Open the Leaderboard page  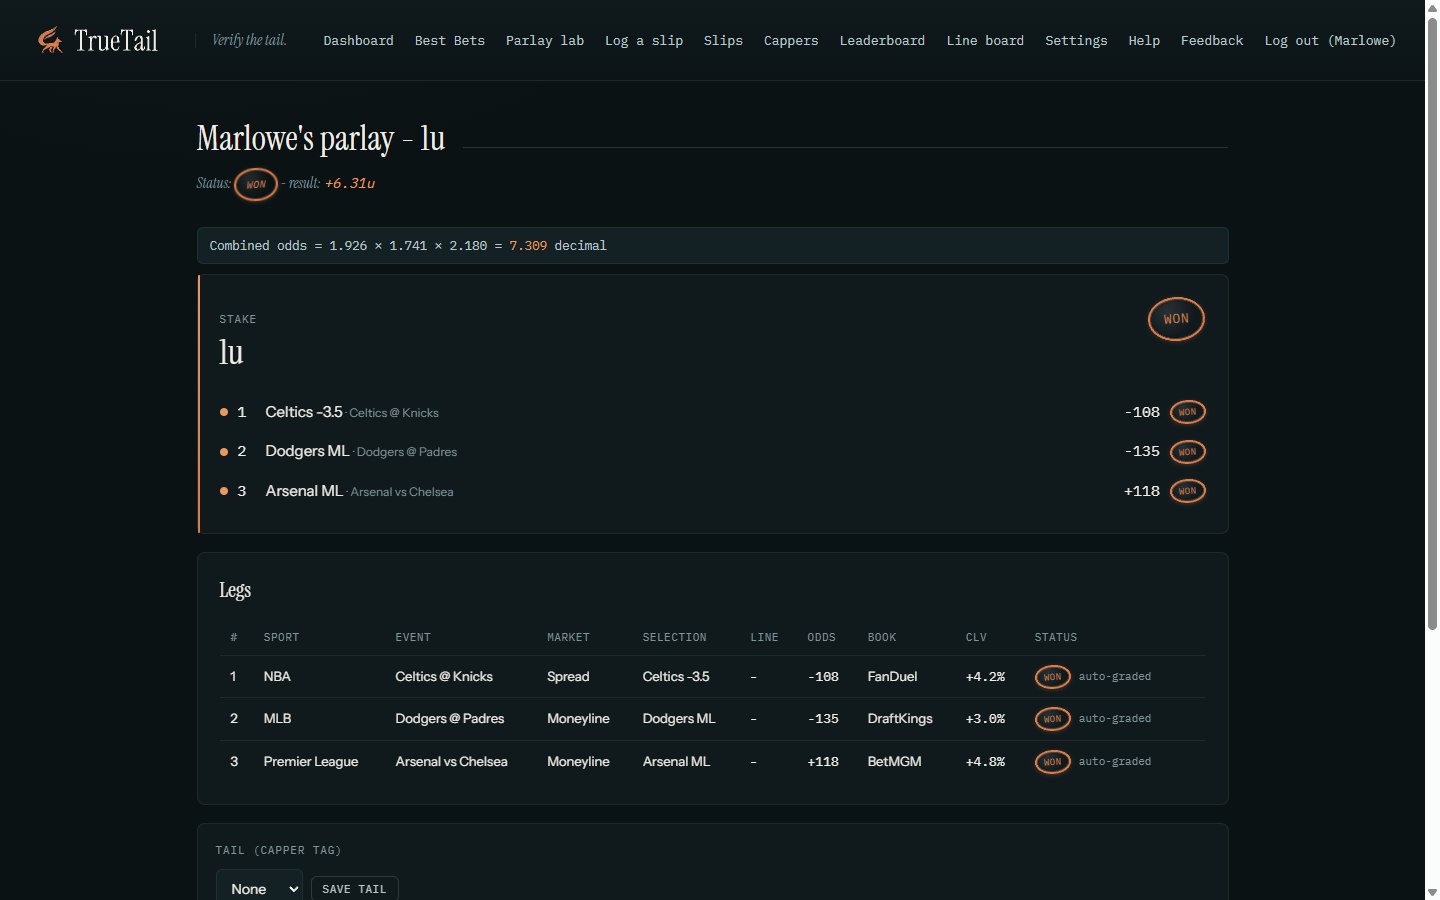pos(882,41)
